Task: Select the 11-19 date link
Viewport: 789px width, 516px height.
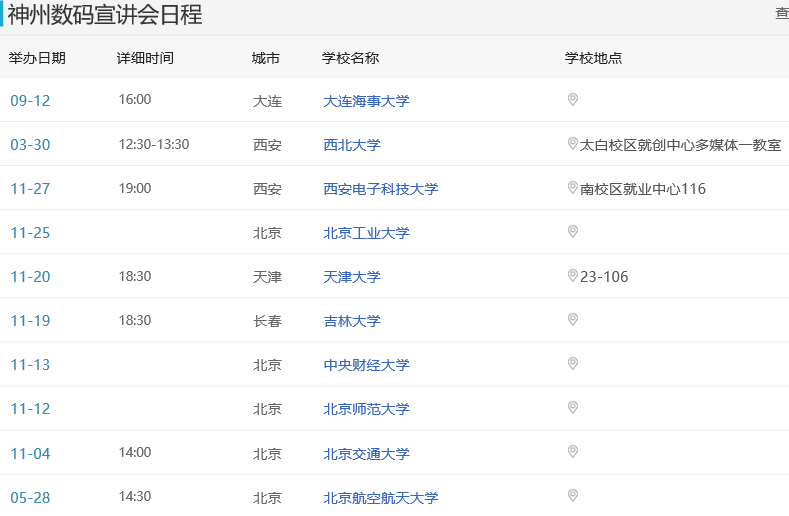Action: [30, 321]
